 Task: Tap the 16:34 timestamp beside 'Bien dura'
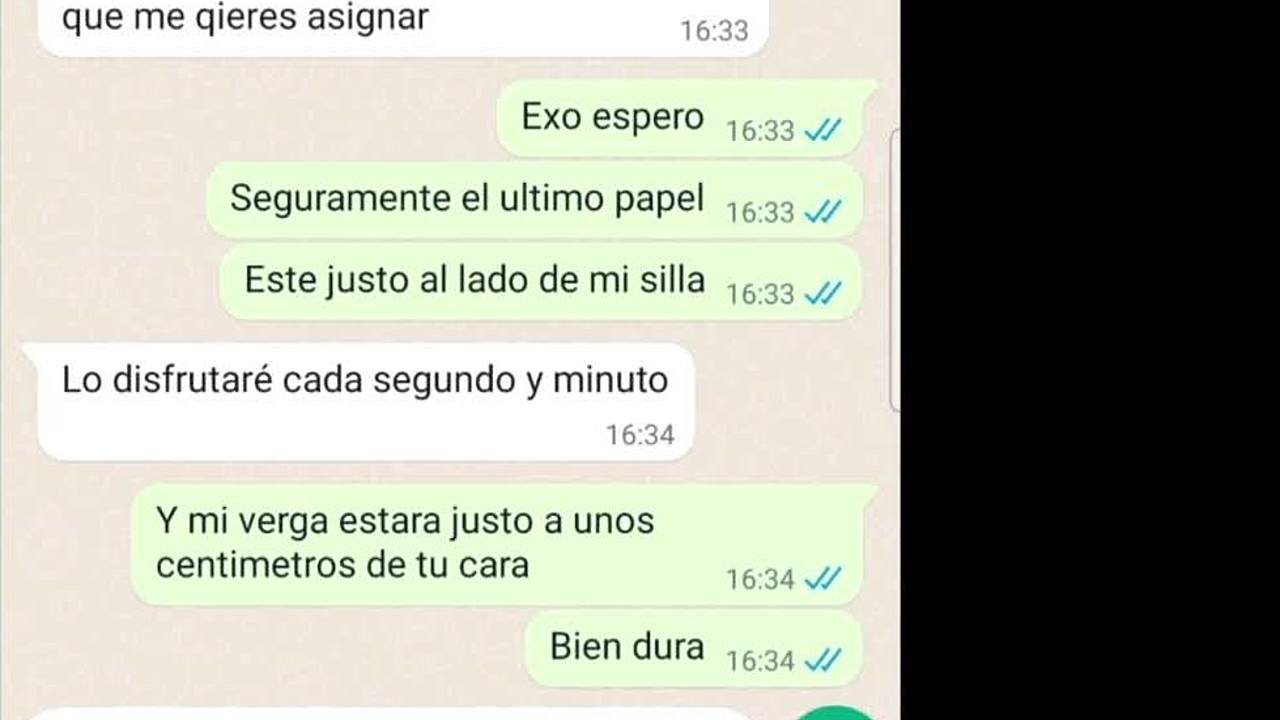click(760, 662)
